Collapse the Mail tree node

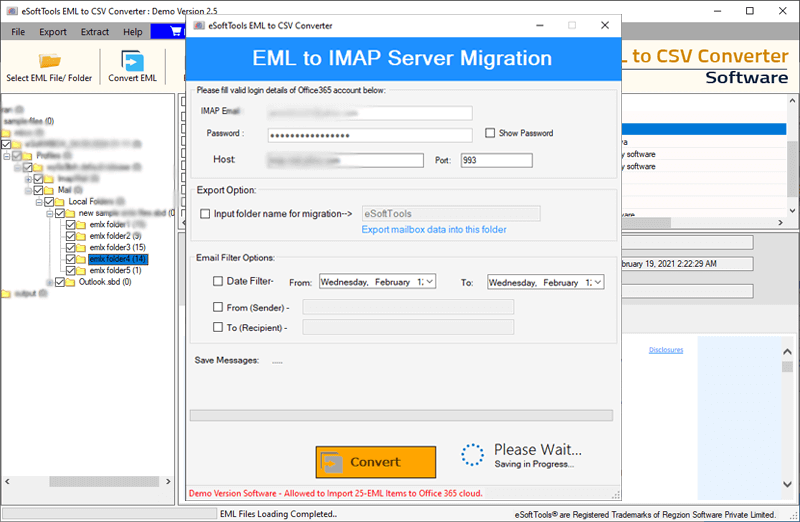pyautogui.click(x=28, y=190)
